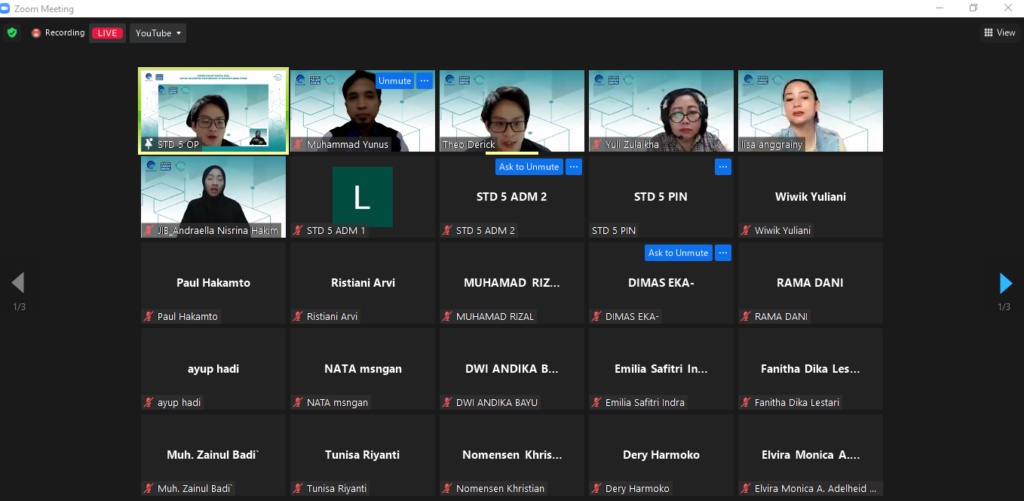Screen dimensions: 1024x501
Task: Open more options on STD 5 PIN tile
Action: [722, 167]
